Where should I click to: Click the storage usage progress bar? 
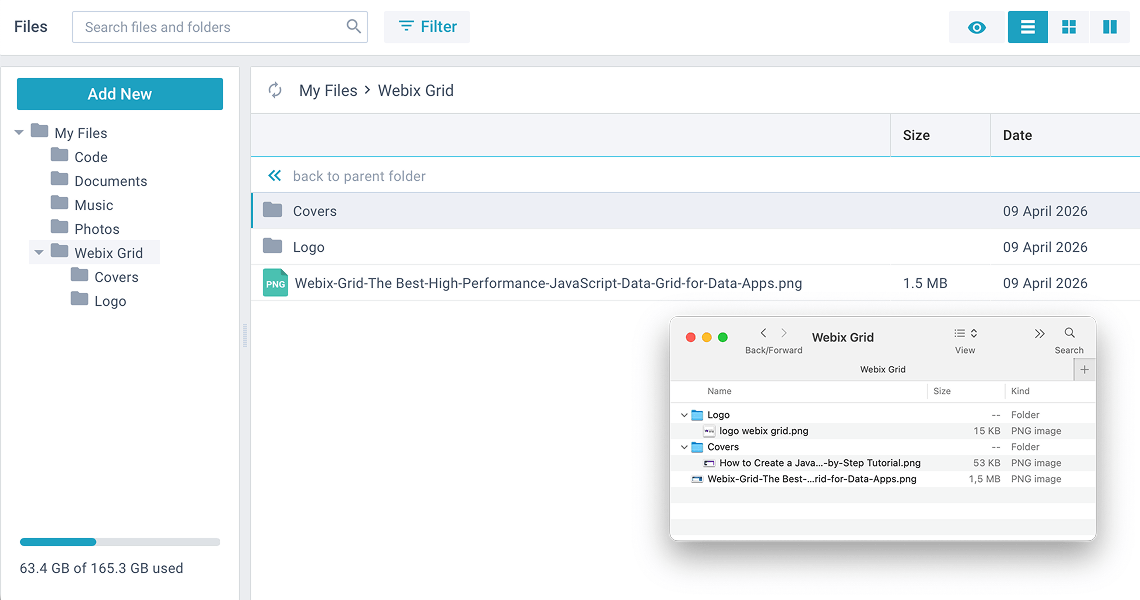click(x=120, y=542)
